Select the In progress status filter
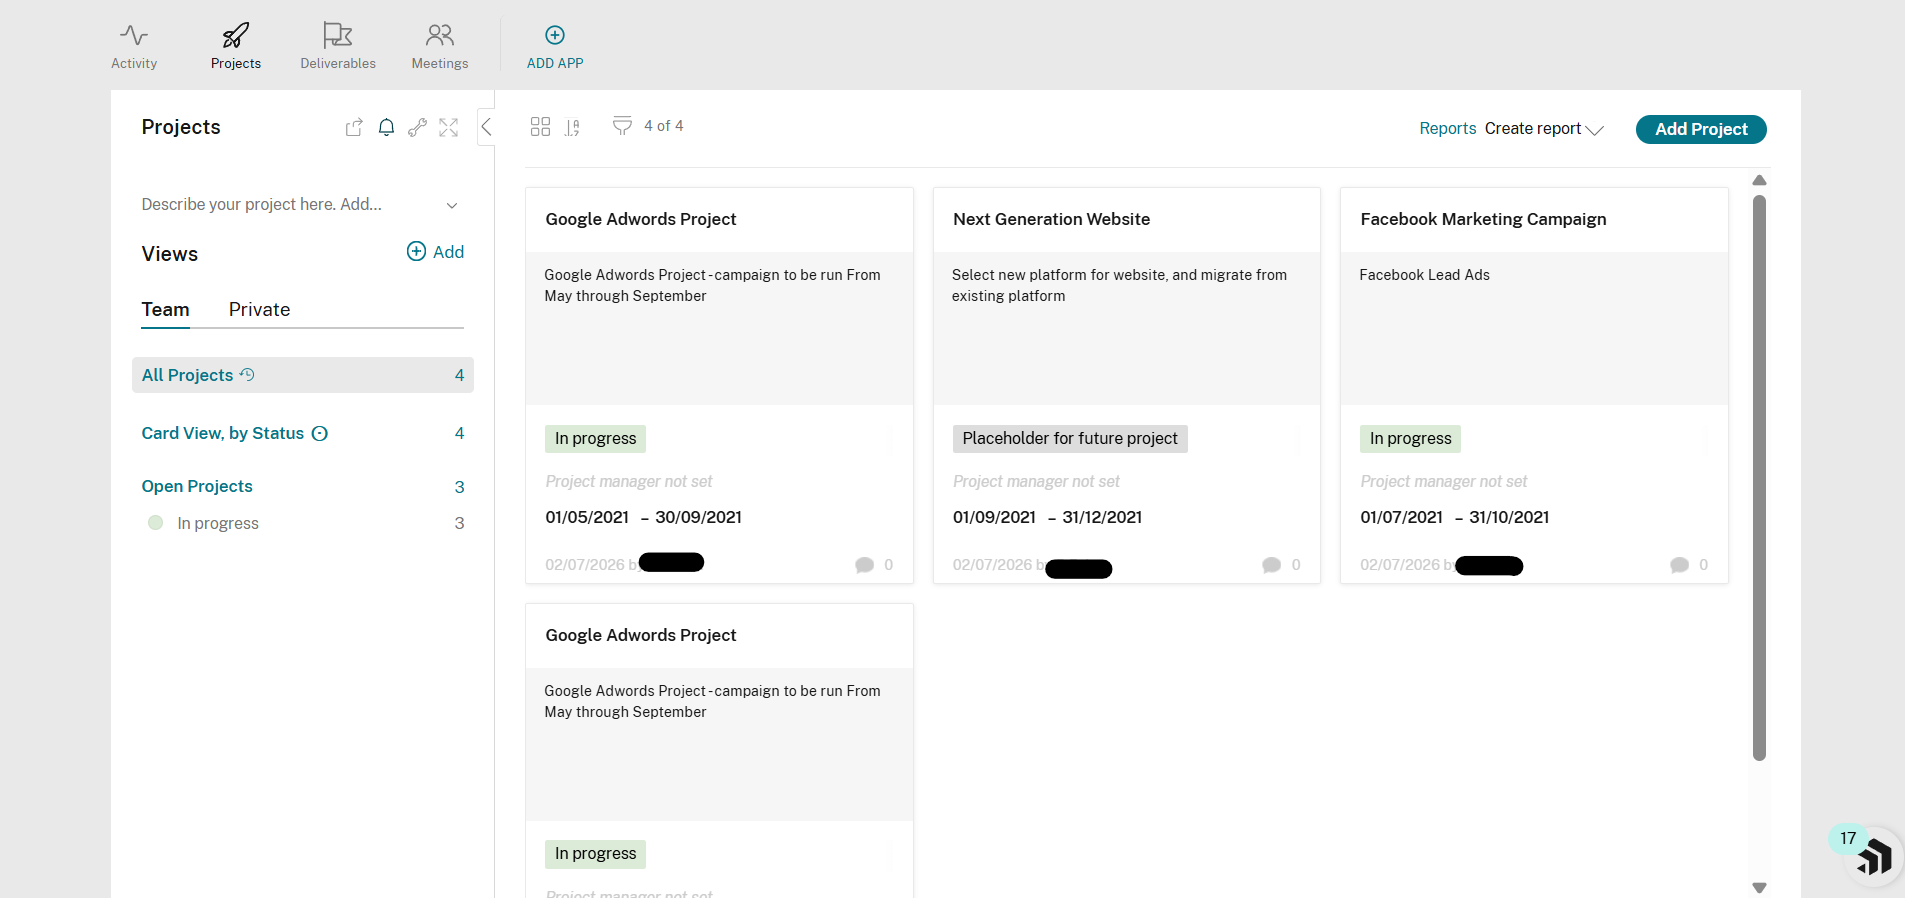Screen dimensions: 1905x898 tap(218, 523)
